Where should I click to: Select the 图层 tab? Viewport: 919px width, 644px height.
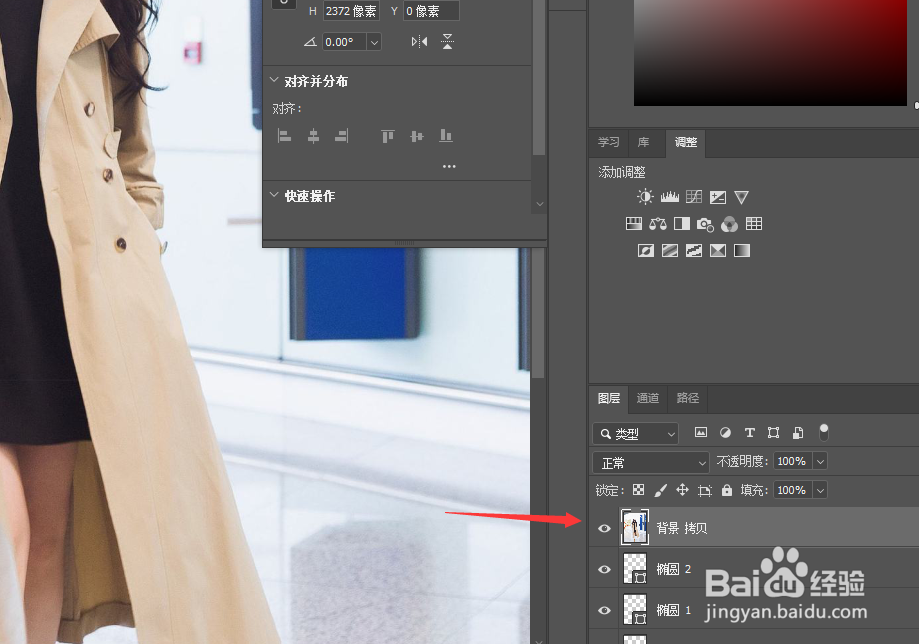tap(608, 398)
